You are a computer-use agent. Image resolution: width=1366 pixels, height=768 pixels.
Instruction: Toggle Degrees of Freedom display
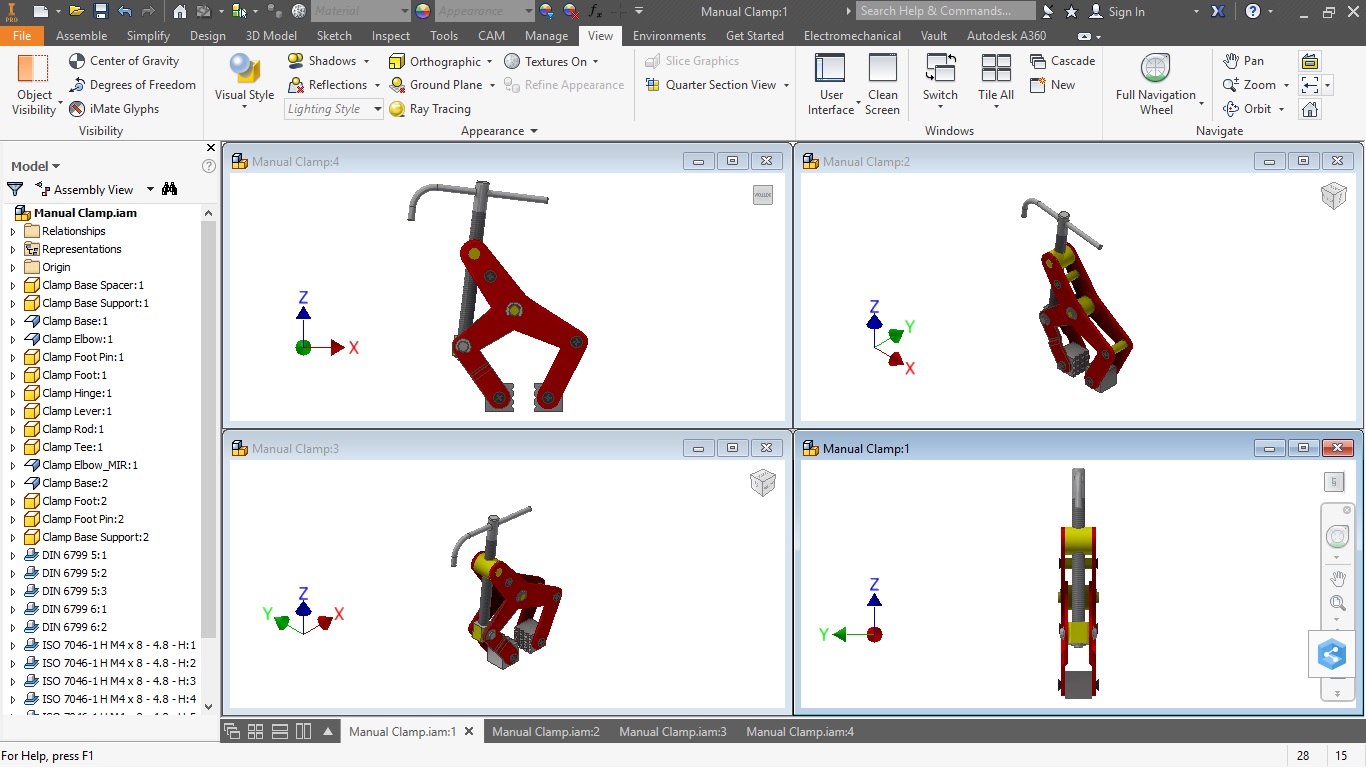[x=132, y=85]
